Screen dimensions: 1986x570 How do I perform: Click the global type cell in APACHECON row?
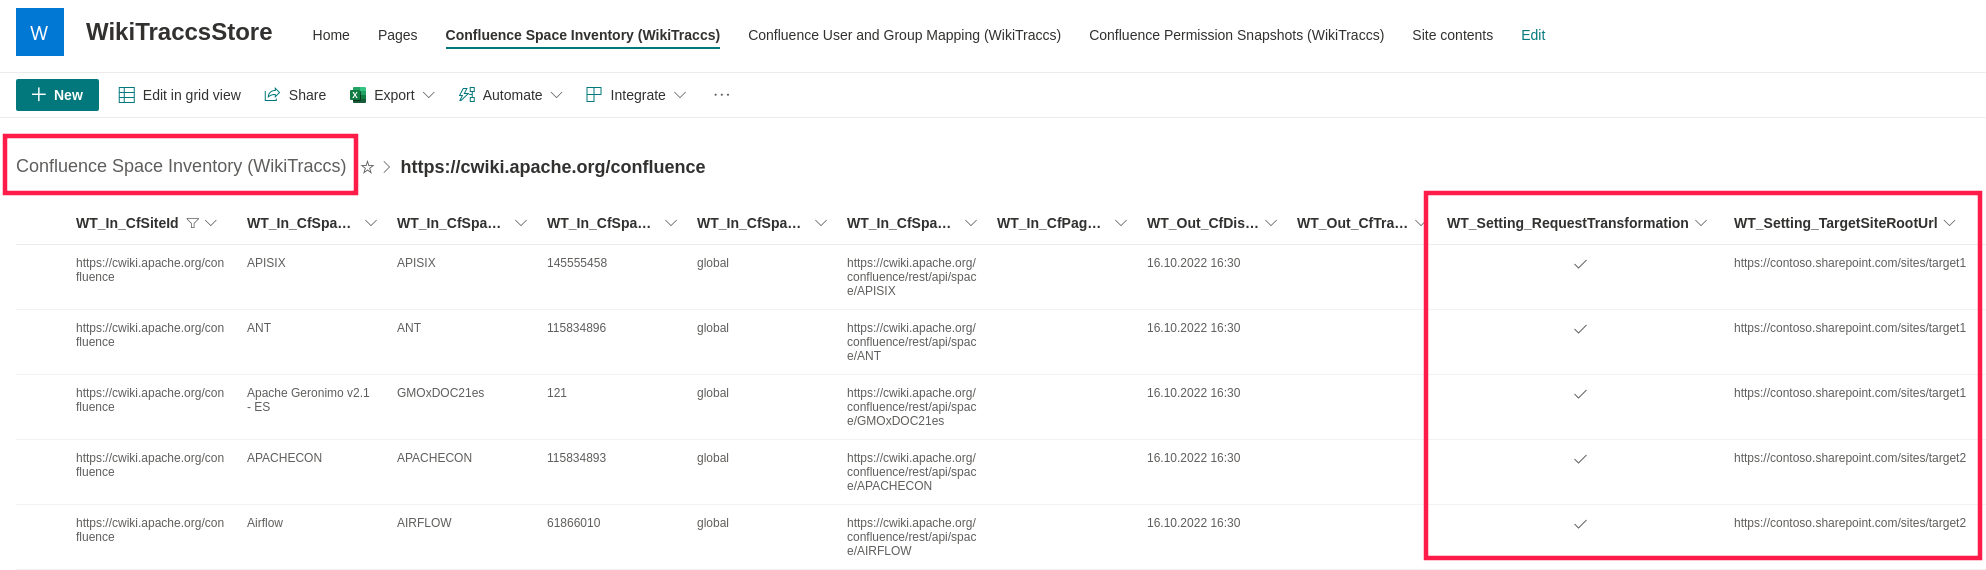(713, 458)
